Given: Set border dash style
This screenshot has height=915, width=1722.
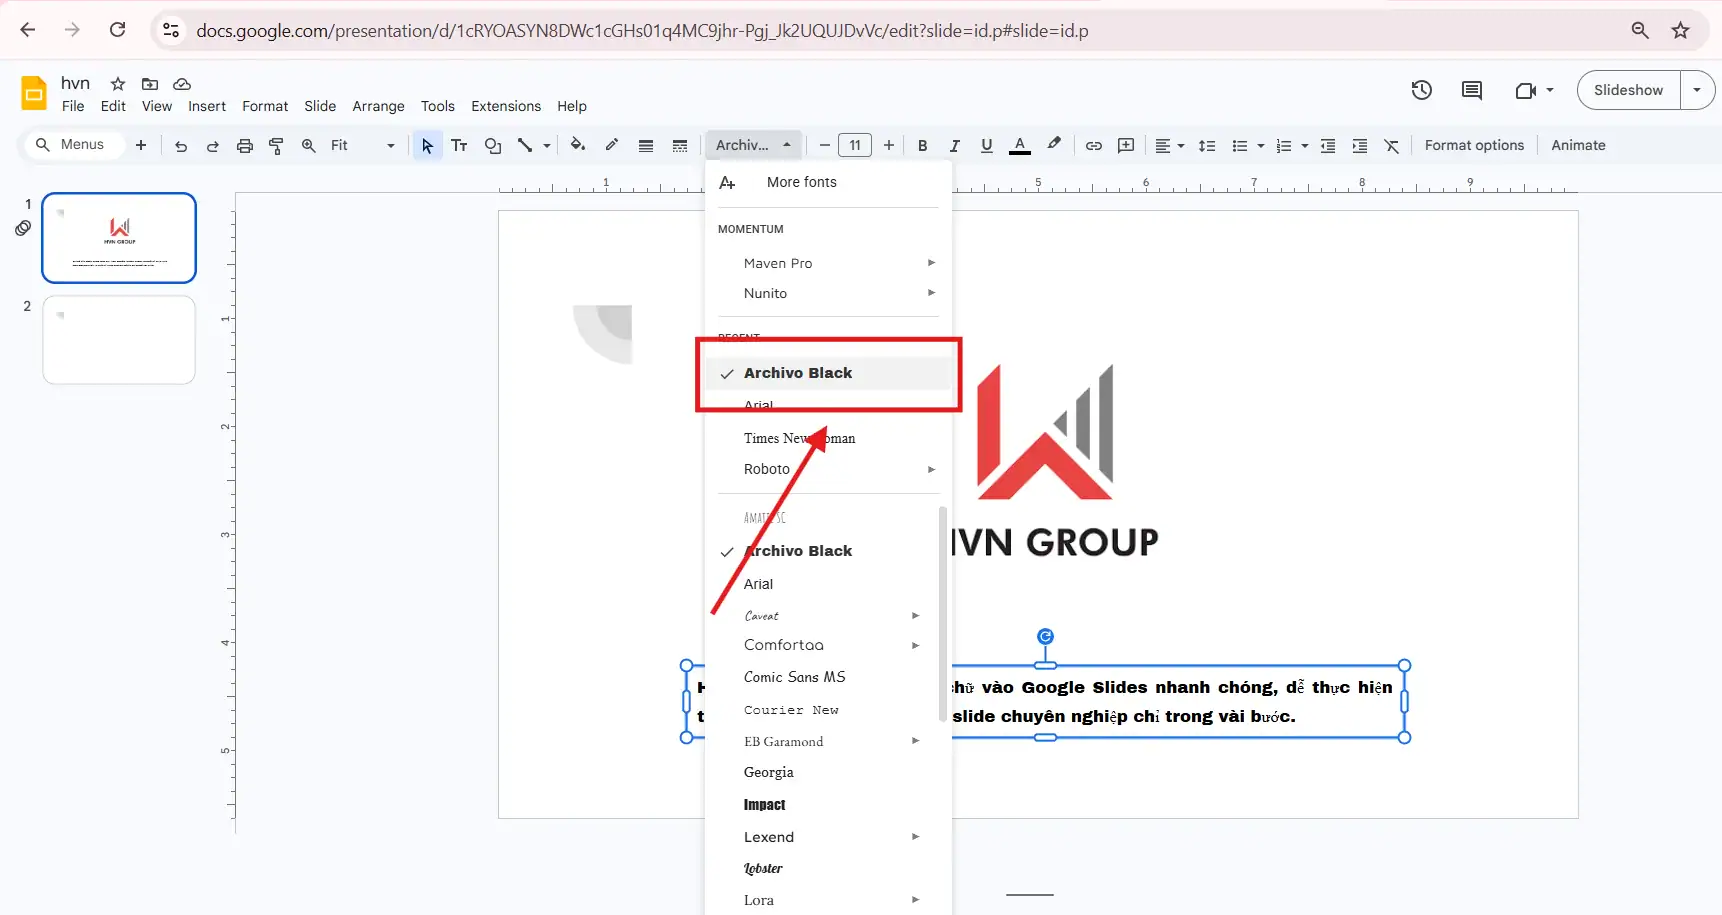Looking at the screenshot, I should coord(680,146).
